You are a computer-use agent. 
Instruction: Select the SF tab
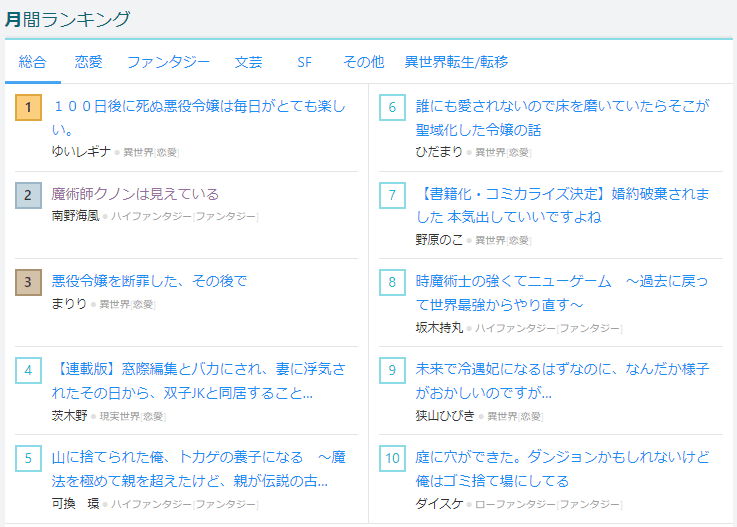point(304,62)
